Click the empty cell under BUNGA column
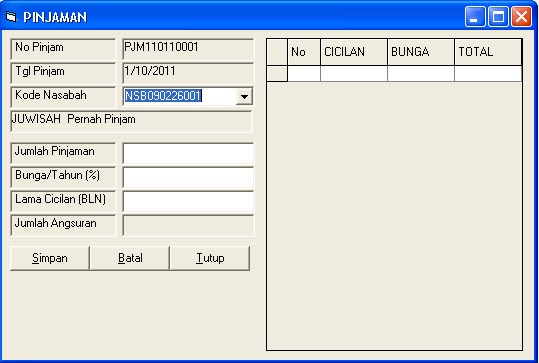Screen dimensions: 539x363 (x=421, y=74)
